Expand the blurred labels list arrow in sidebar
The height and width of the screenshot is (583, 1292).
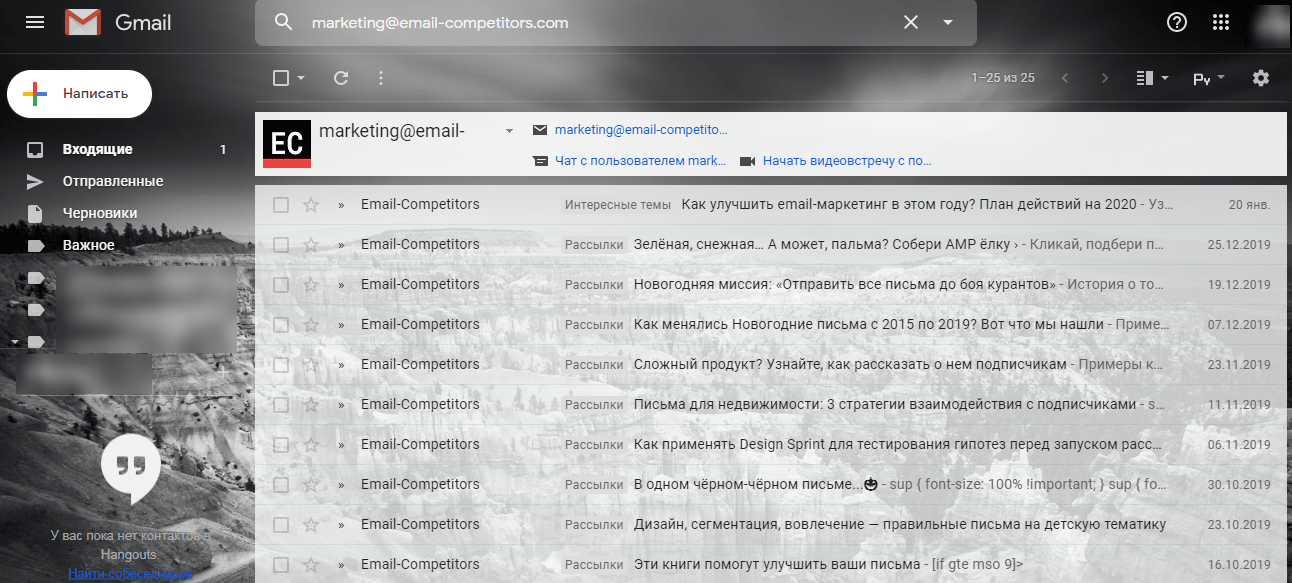pyautogui.click(x=14, y=341)
